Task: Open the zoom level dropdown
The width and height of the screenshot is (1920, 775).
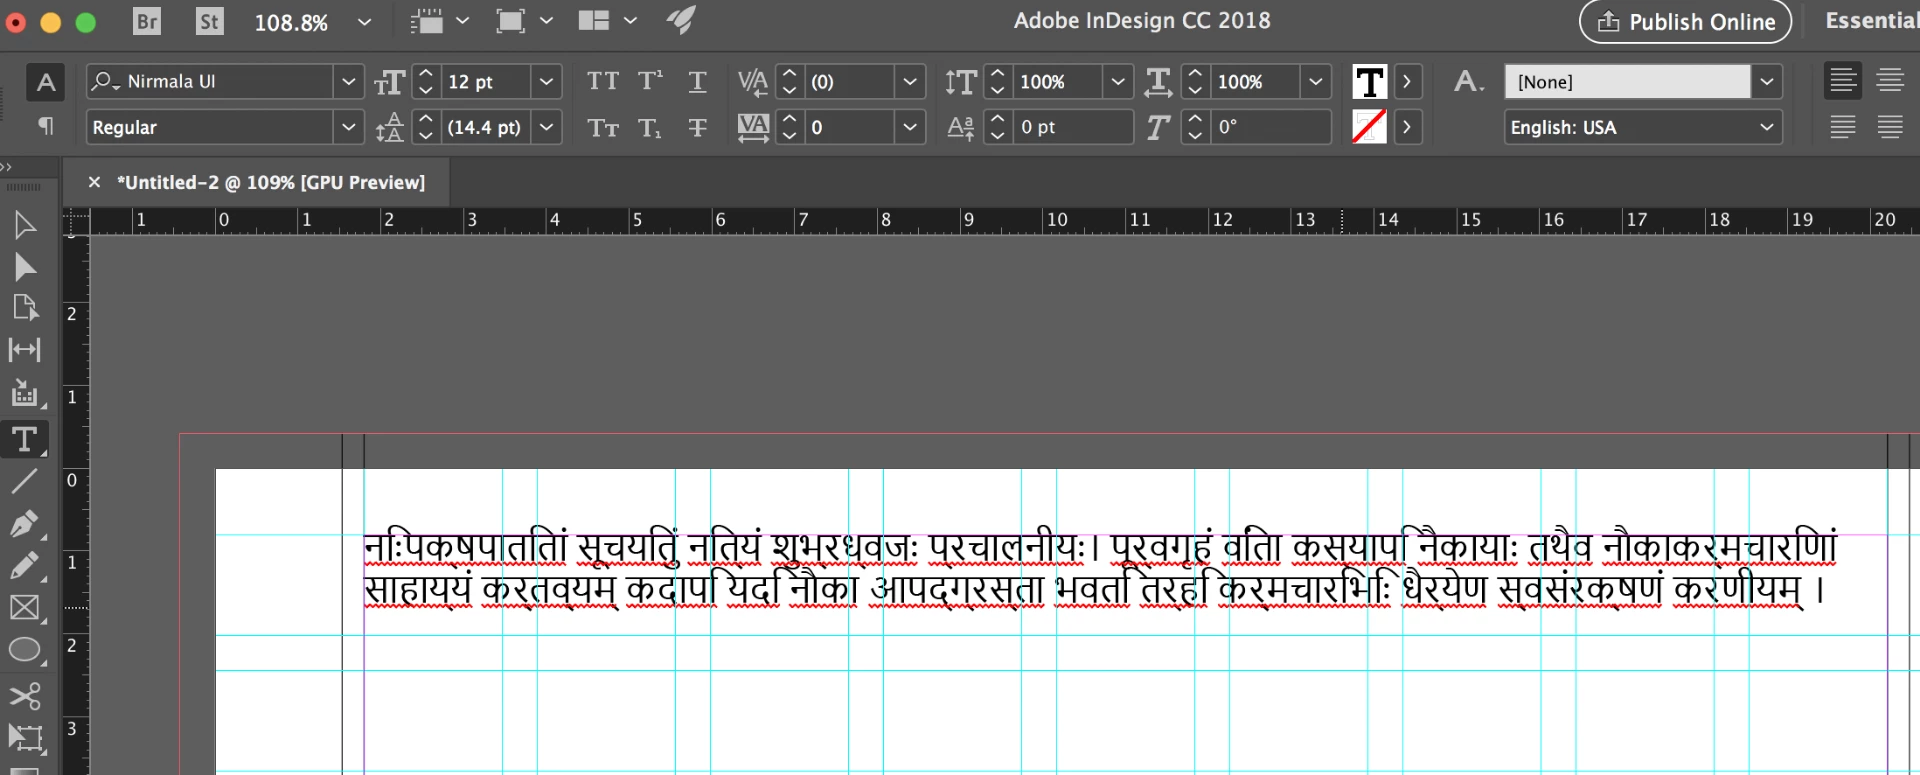Action: tap(365, 22)
